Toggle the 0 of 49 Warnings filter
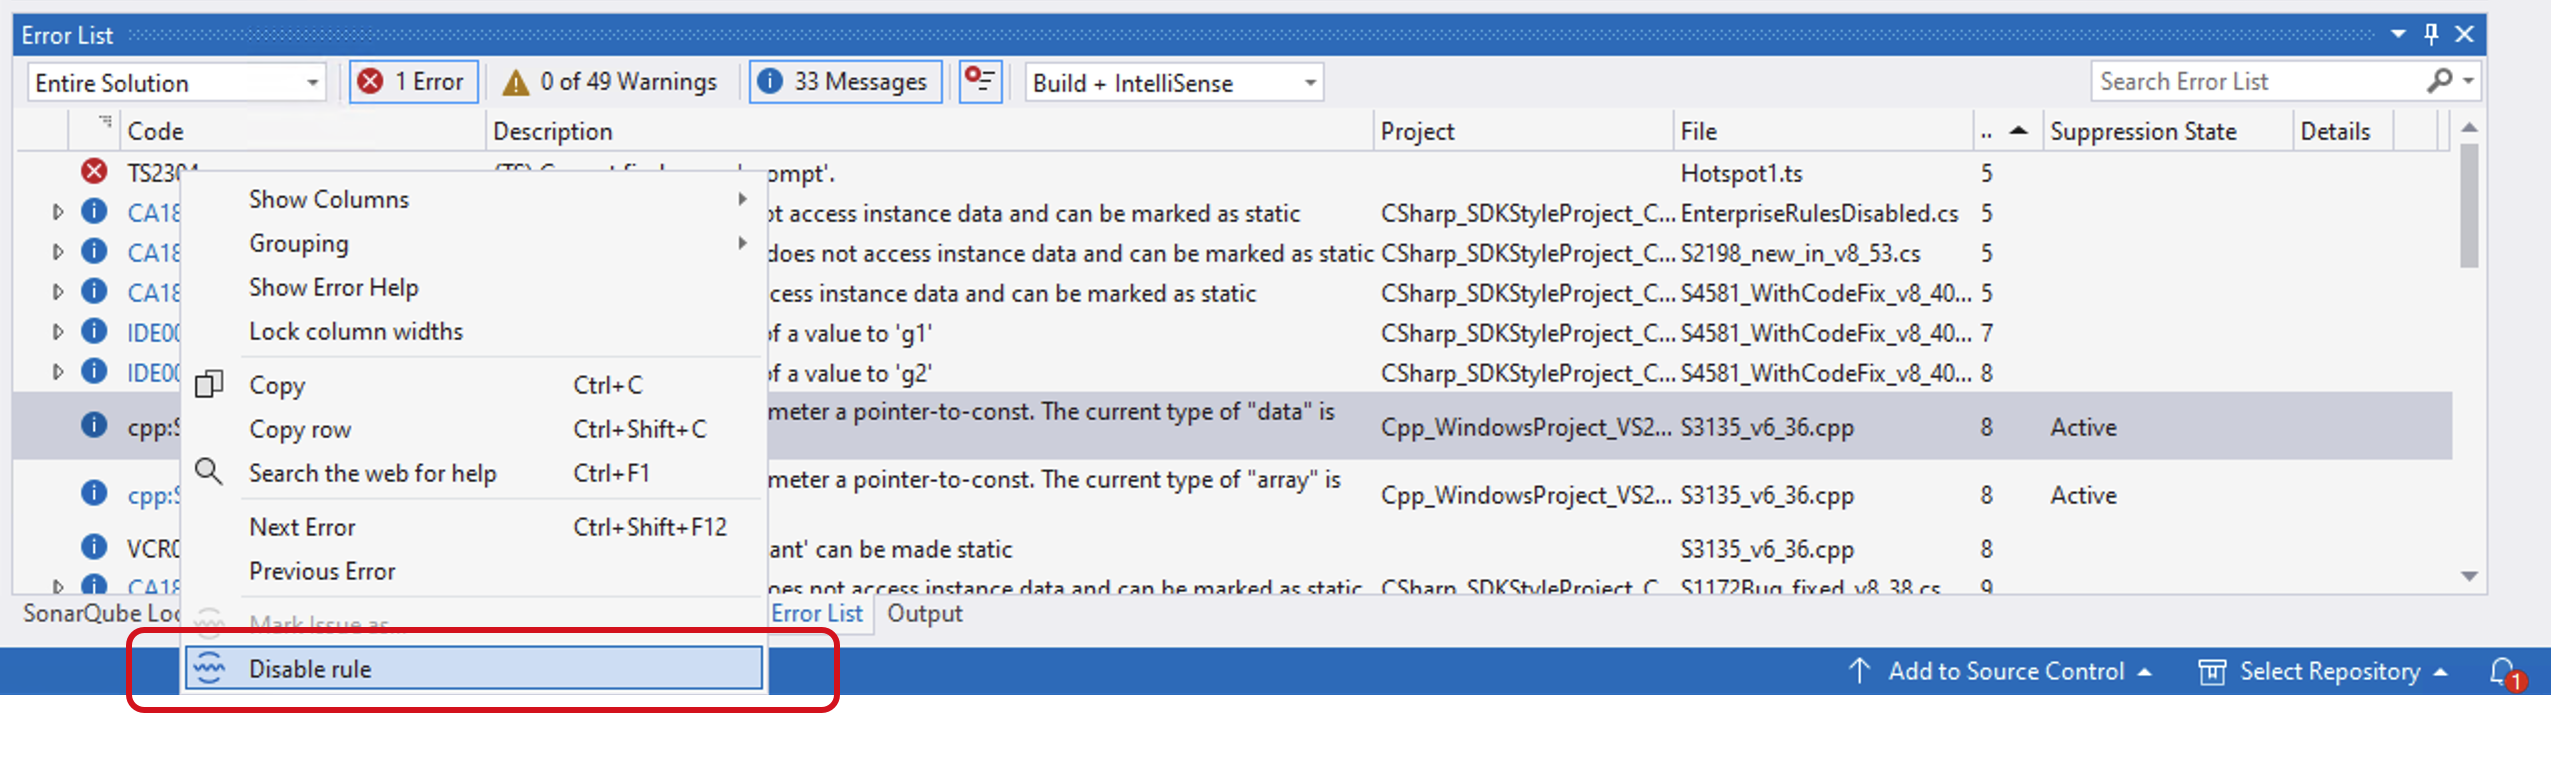 tap(611, 82)
